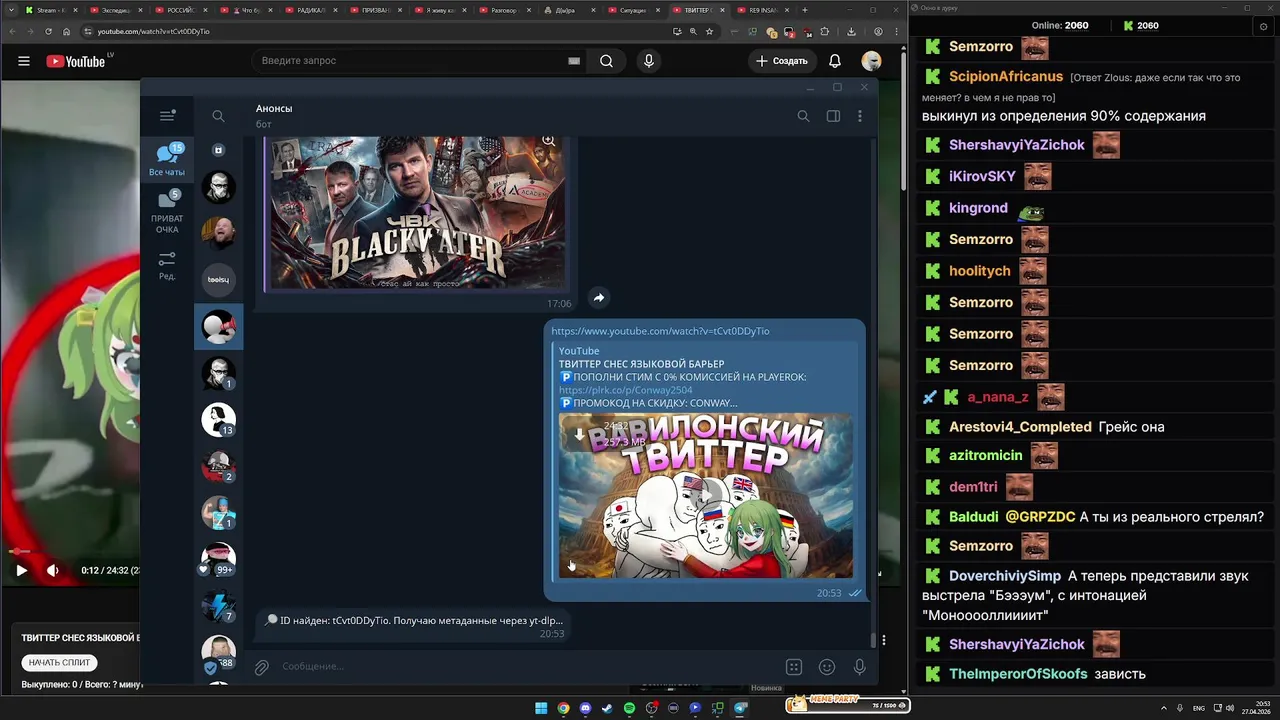This screenshot has width=1280, height=720.
Task: Start YouTube voice search microphone
Action: 649,61
